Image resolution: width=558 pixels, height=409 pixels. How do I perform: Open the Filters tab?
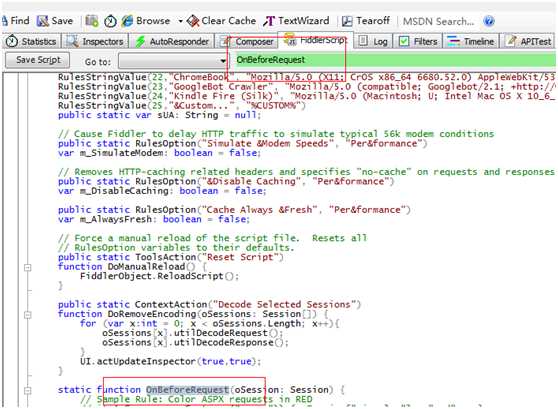click(418, 41)
